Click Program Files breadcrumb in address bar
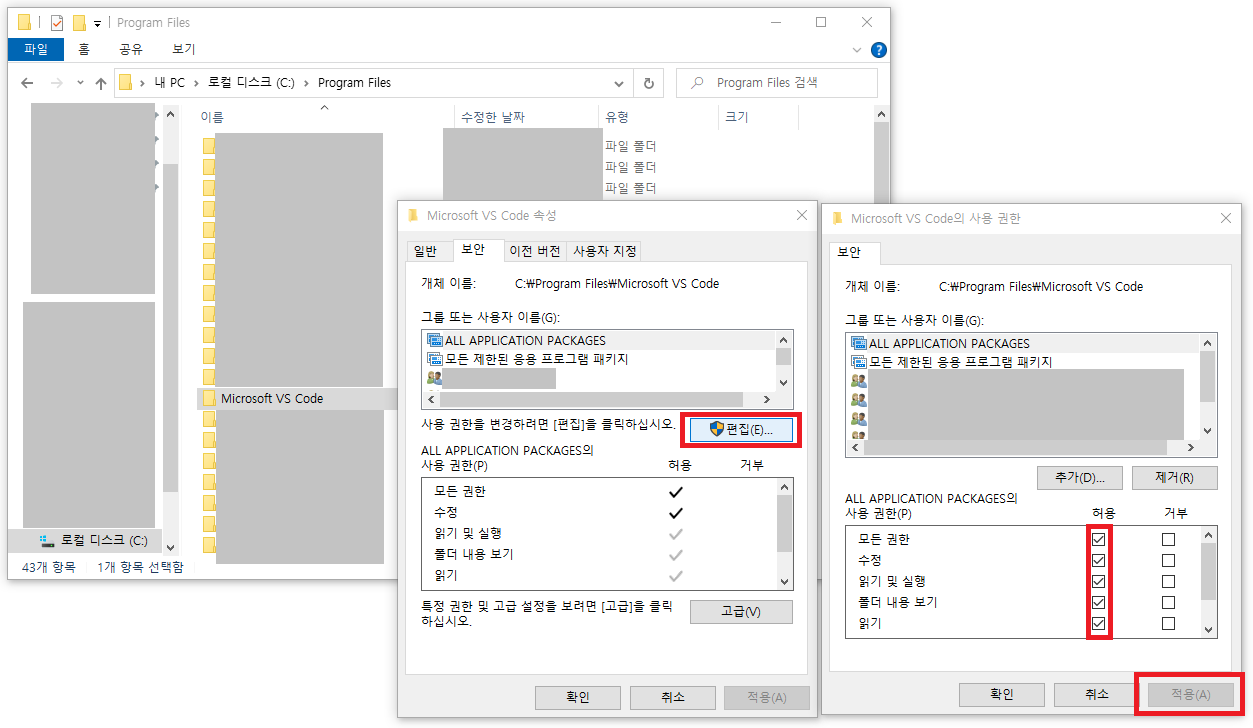Screen dimensions: 1253x728 point(354,83)
